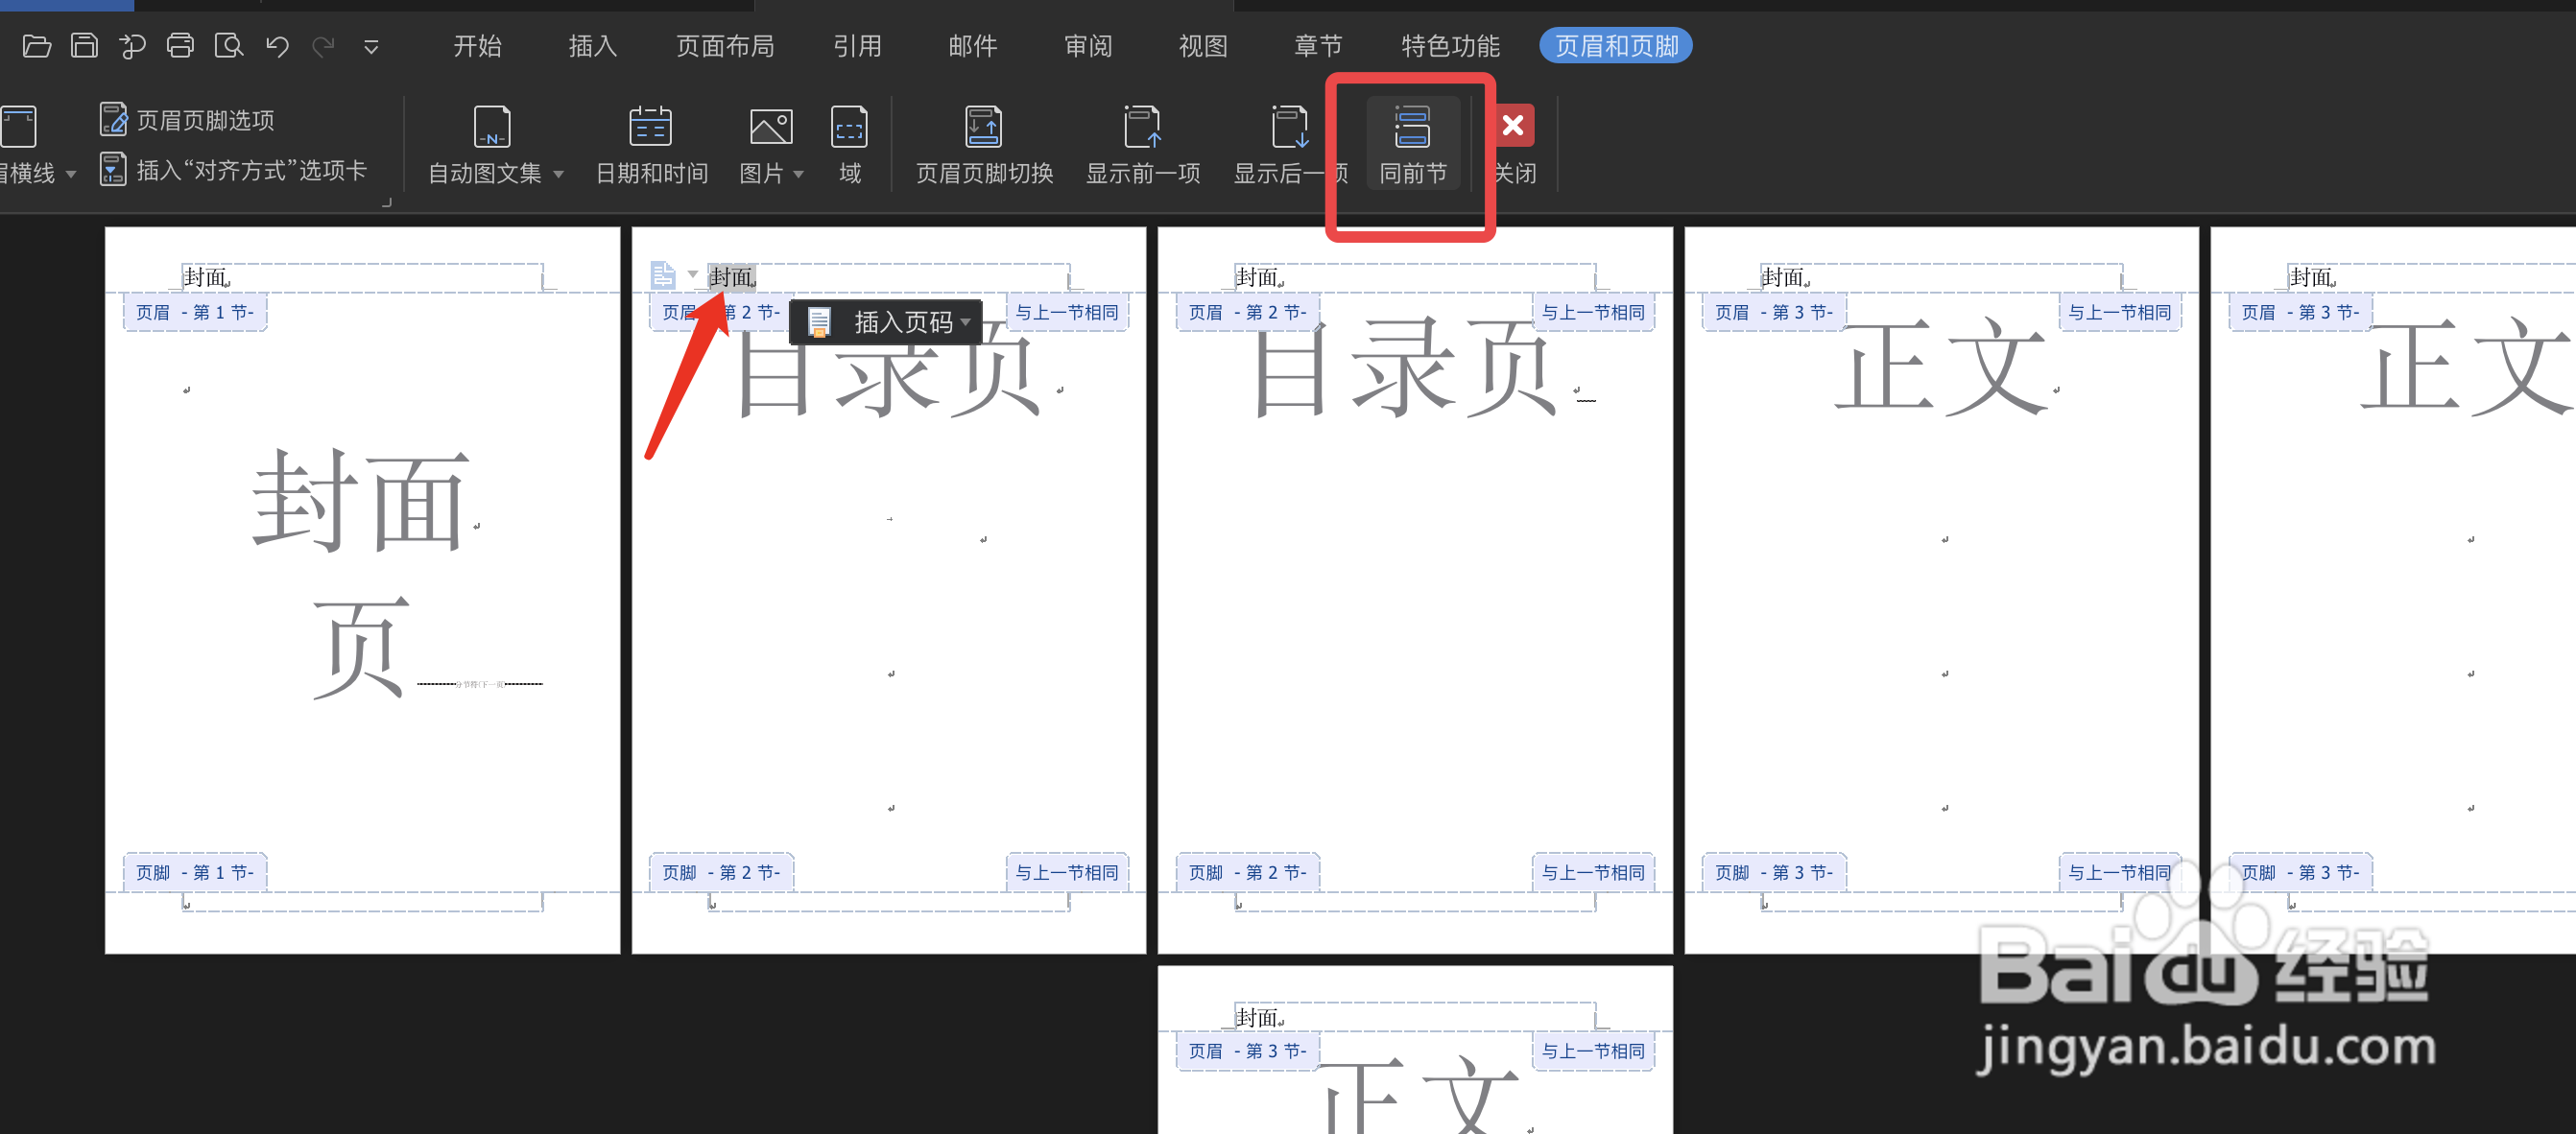Click the Open folder icon
This screenshot has width=2576, height=1134.
click(36, 46)
